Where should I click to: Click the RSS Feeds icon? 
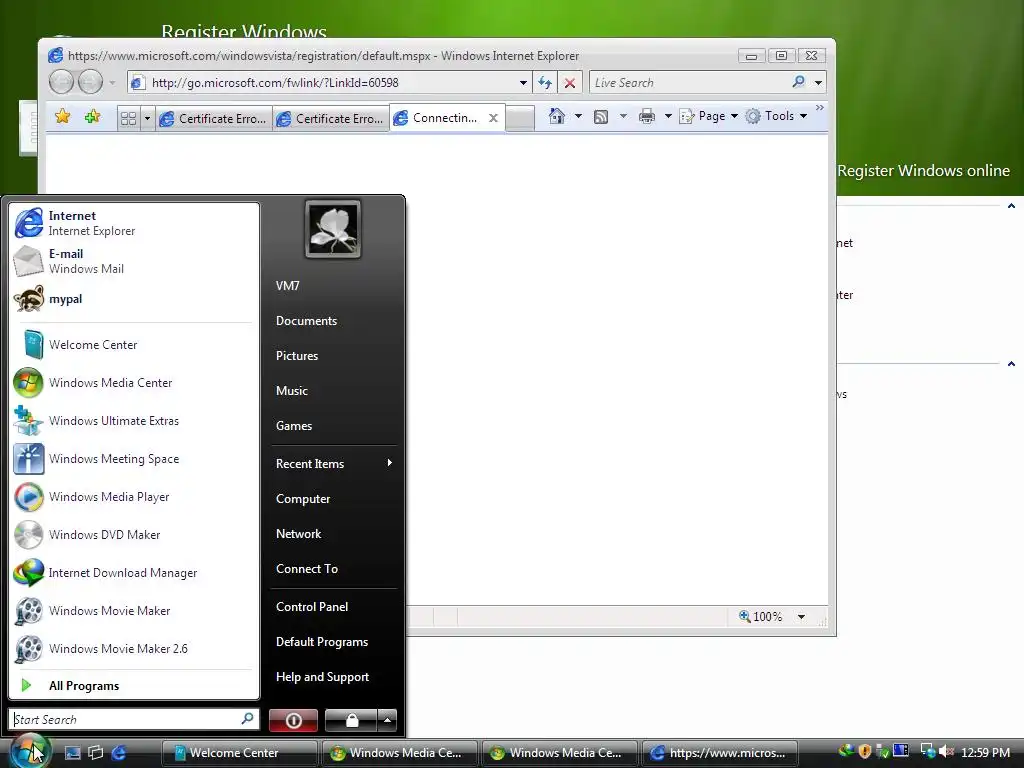pyautogui.click(x=601, y=117)
